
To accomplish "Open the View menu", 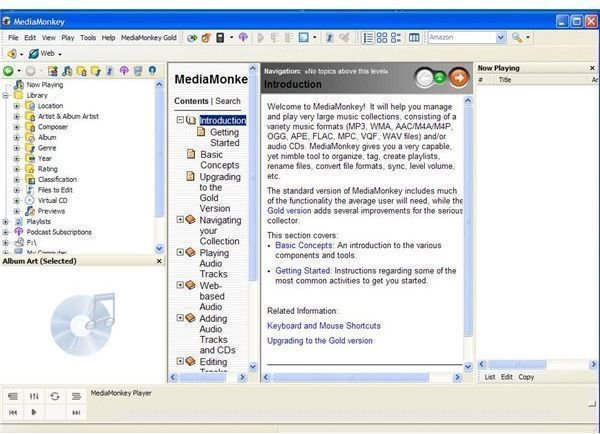I will (x=49, y=38).
